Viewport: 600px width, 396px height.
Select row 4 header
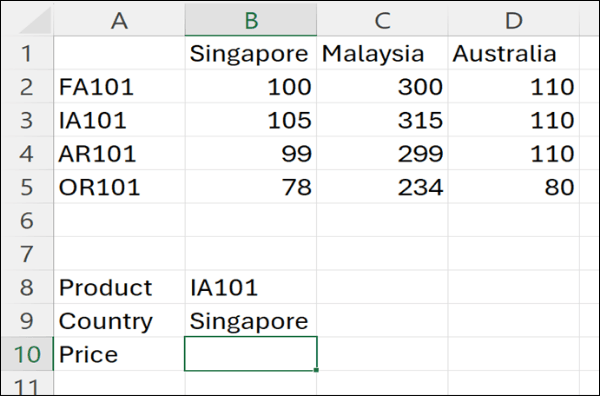coord(27,153)
